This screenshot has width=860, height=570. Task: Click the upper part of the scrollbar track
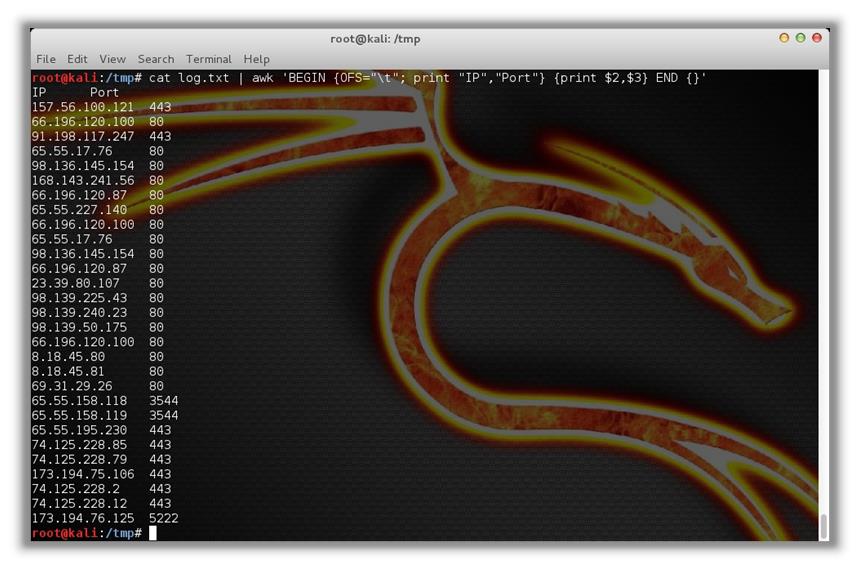pyautogui.click(x=823, y=200)
